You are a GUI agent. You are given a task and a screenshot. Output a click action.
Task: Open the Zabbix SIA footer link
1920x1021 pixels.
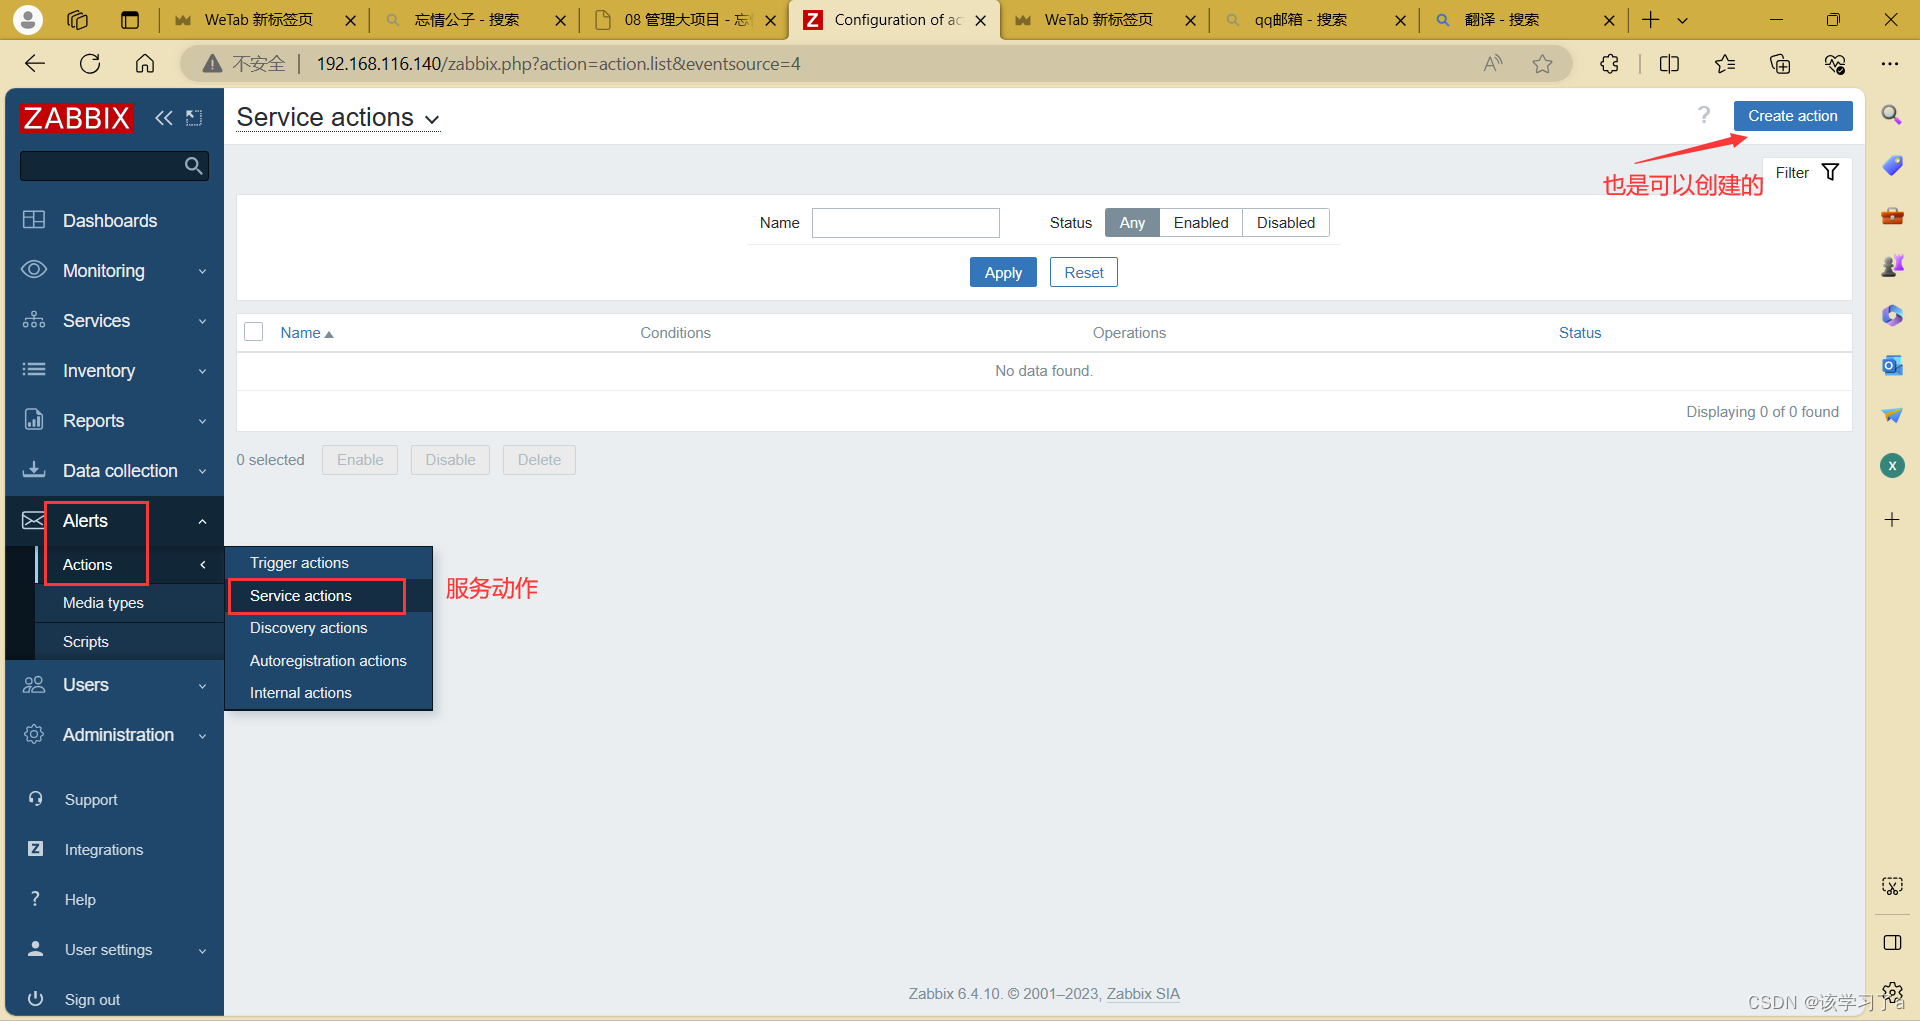[x=1143, y=994]
